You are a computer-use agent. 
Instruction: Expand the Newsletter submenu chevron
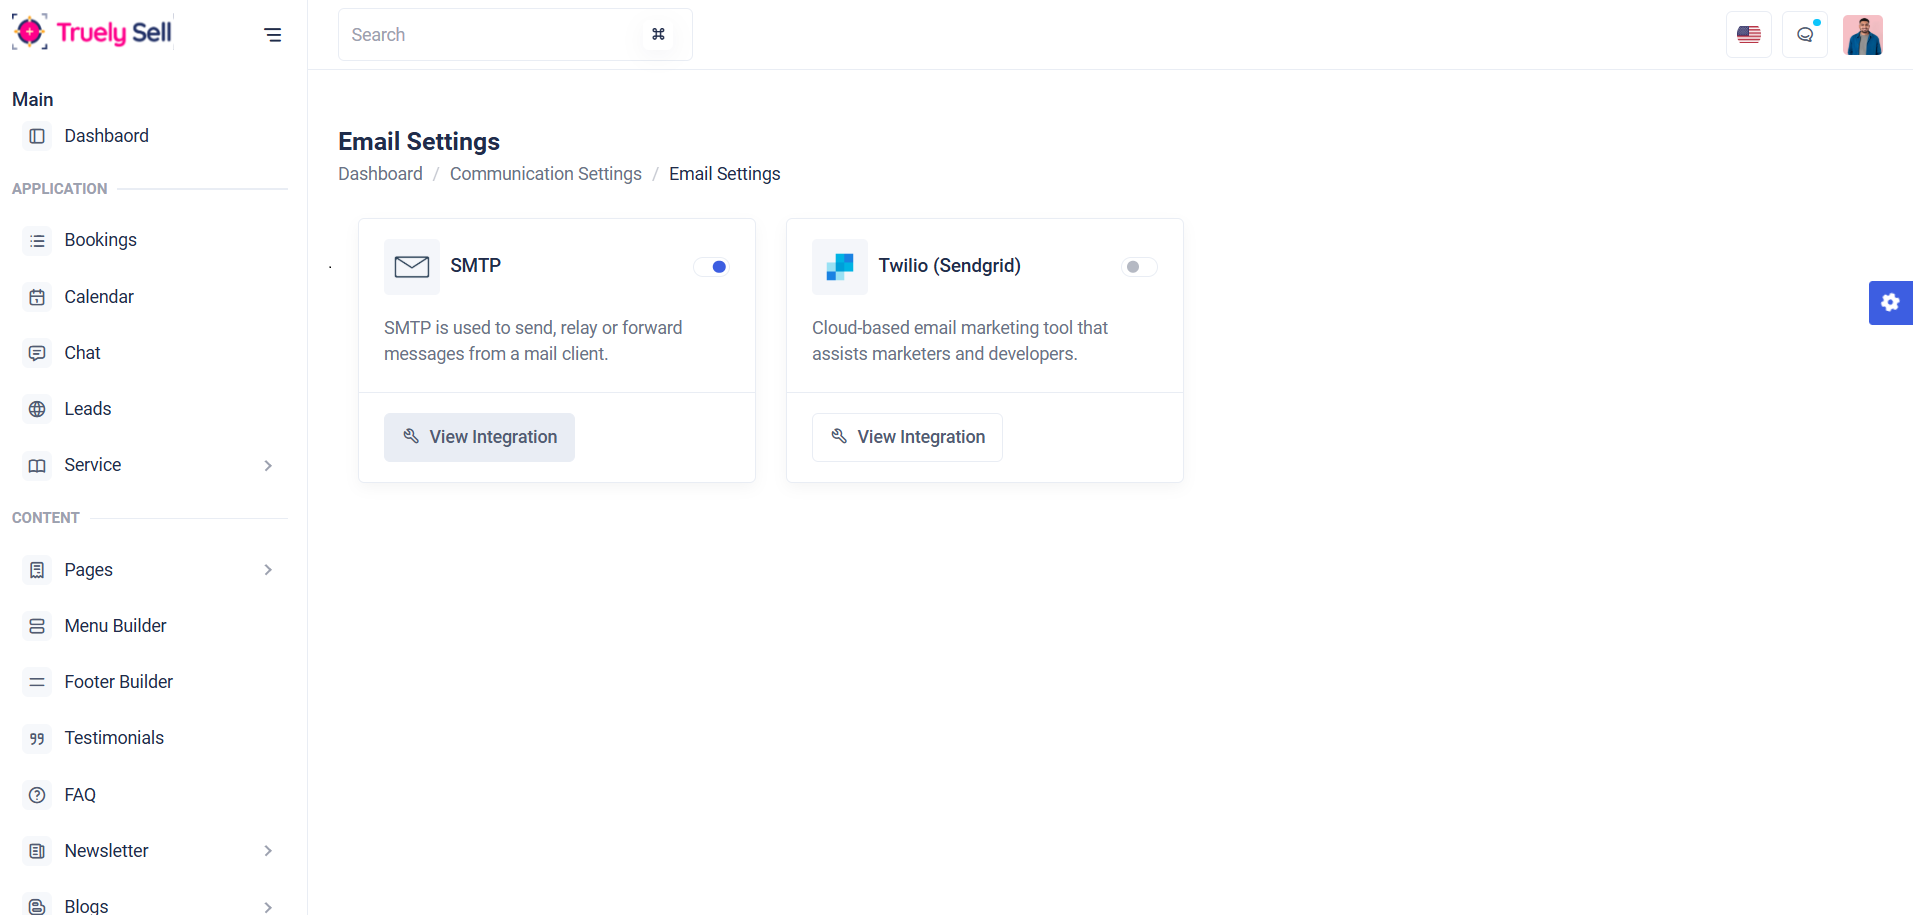(x=268, y=851)
